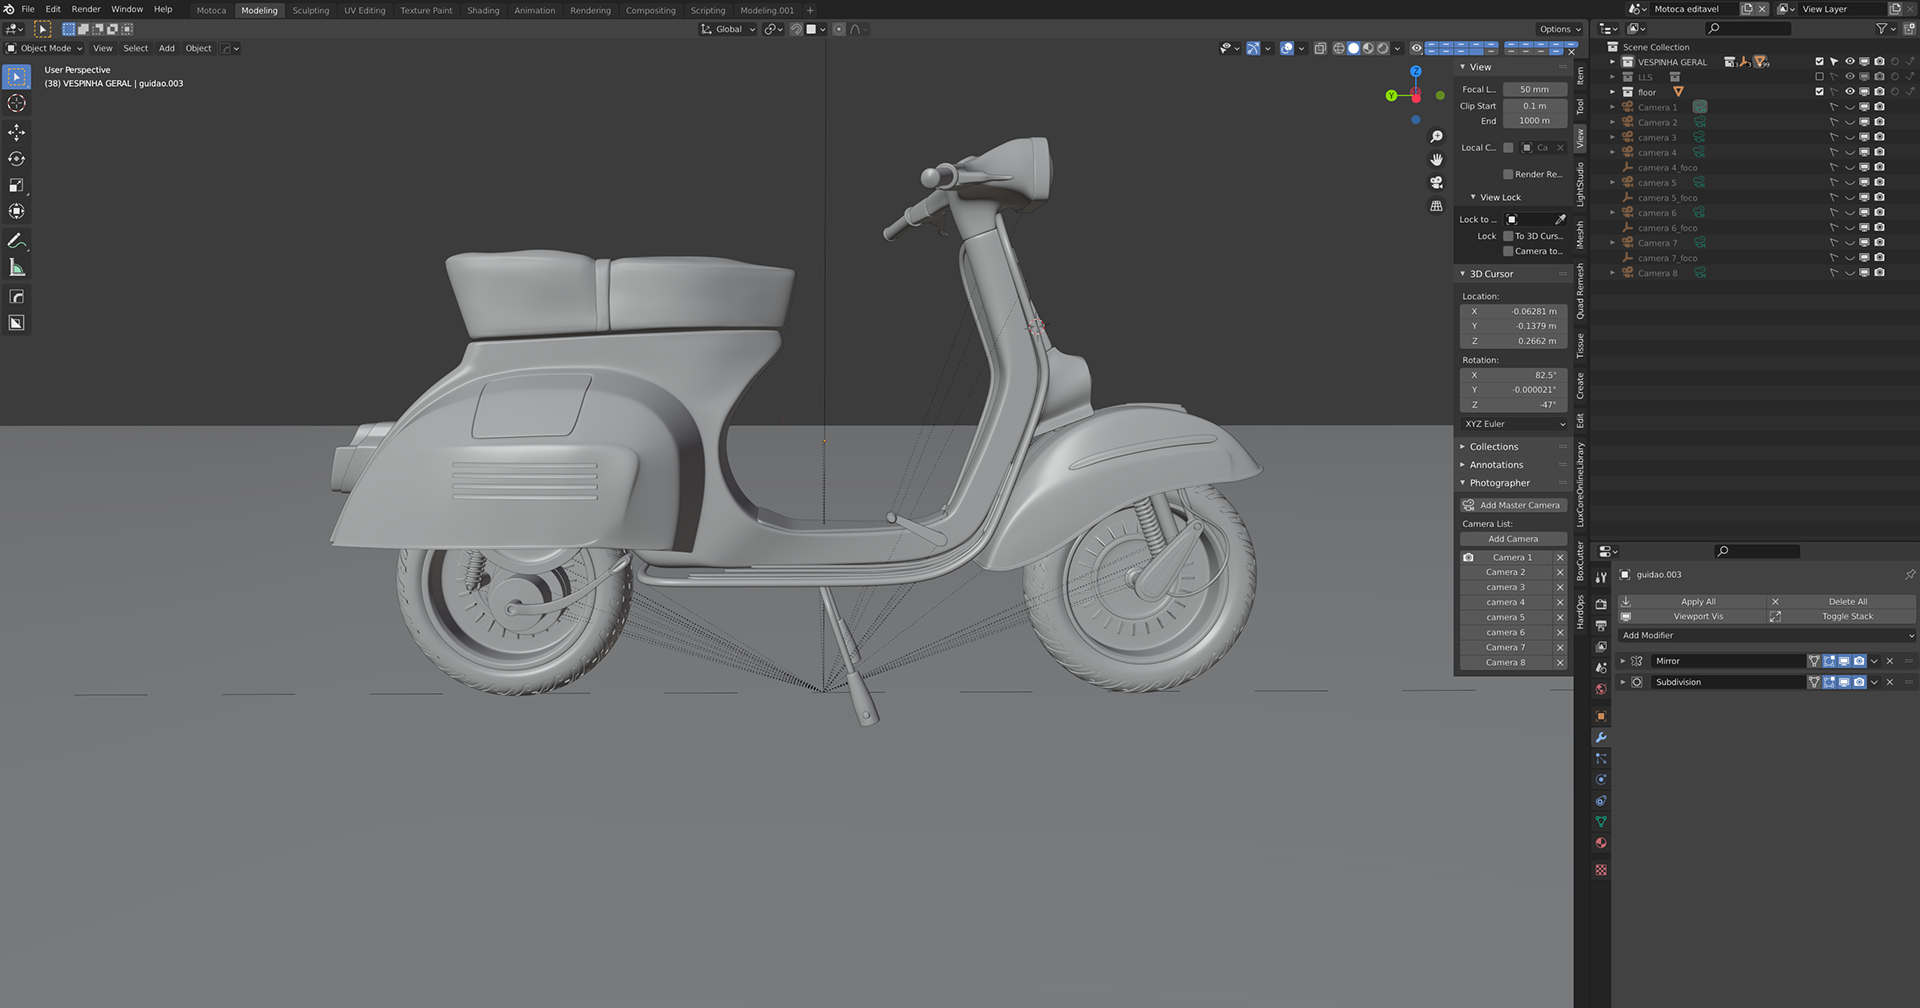This screenshot has height=1008, width=1920.
Task: Open the Add Modifier dropdown
Action: pyautogui.click(x=1765, y=635)
